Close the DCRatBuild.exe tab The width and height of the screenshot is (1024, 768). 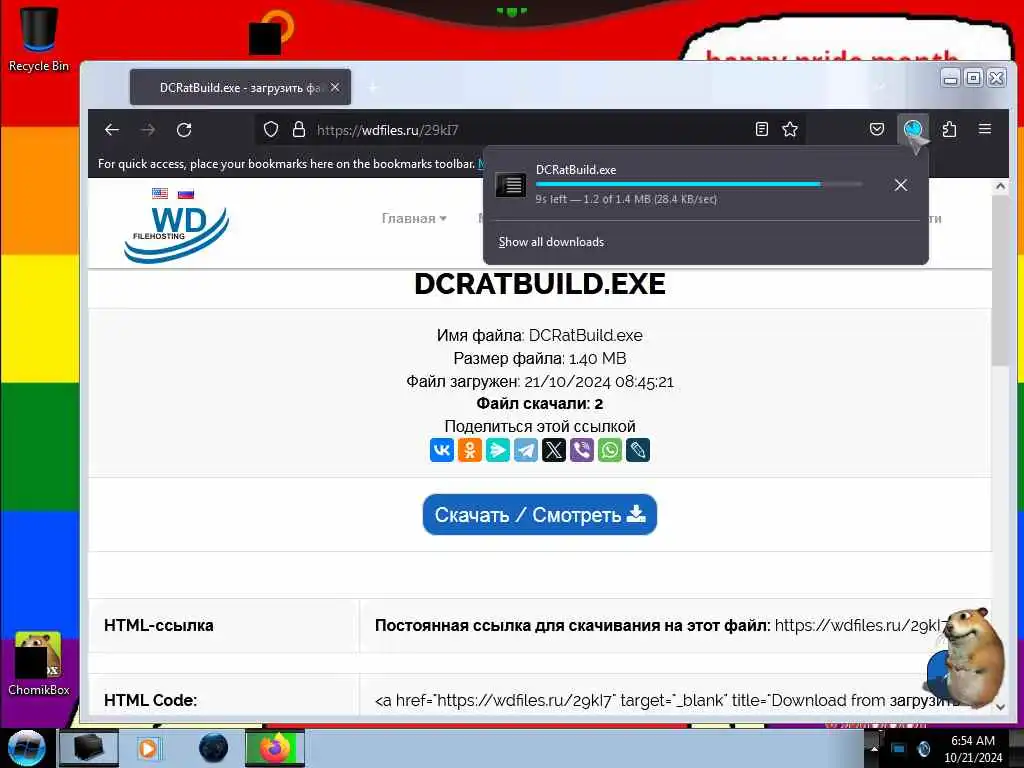click(x=334, y=88)
